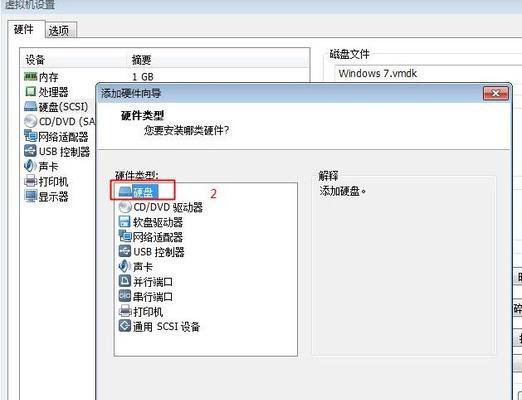Image resolution: width=522 pixels, height=400 pixels.
Task: Click the 串行端口 serial port icon
Action: click(x=125, y=296)
